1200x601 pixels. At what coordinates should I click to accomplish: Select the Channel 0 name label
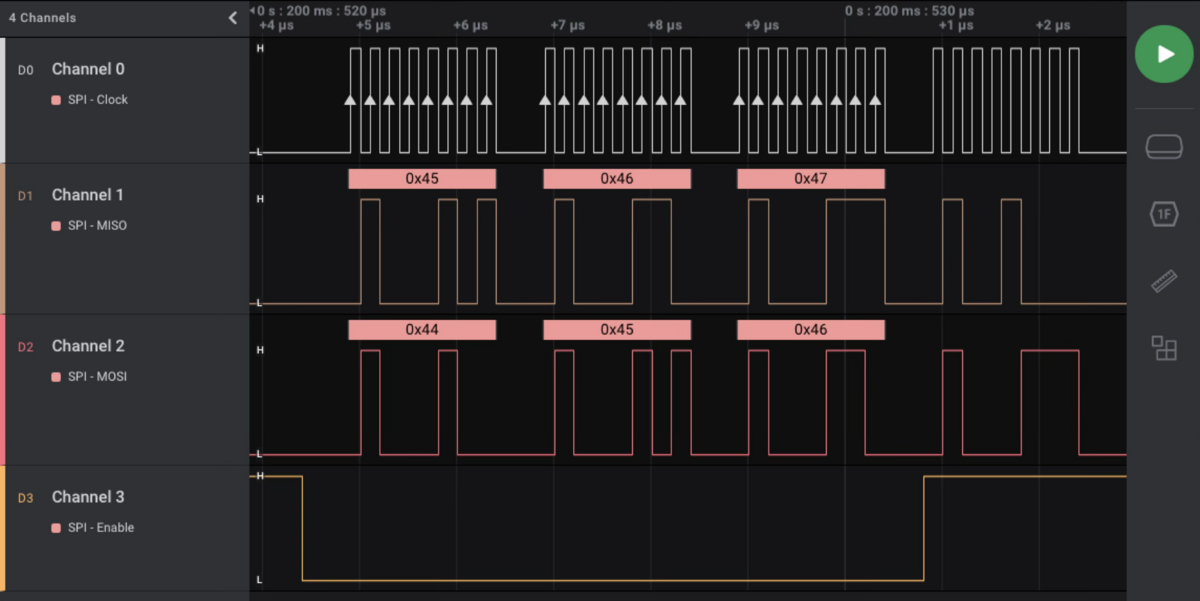click(88, 69)
